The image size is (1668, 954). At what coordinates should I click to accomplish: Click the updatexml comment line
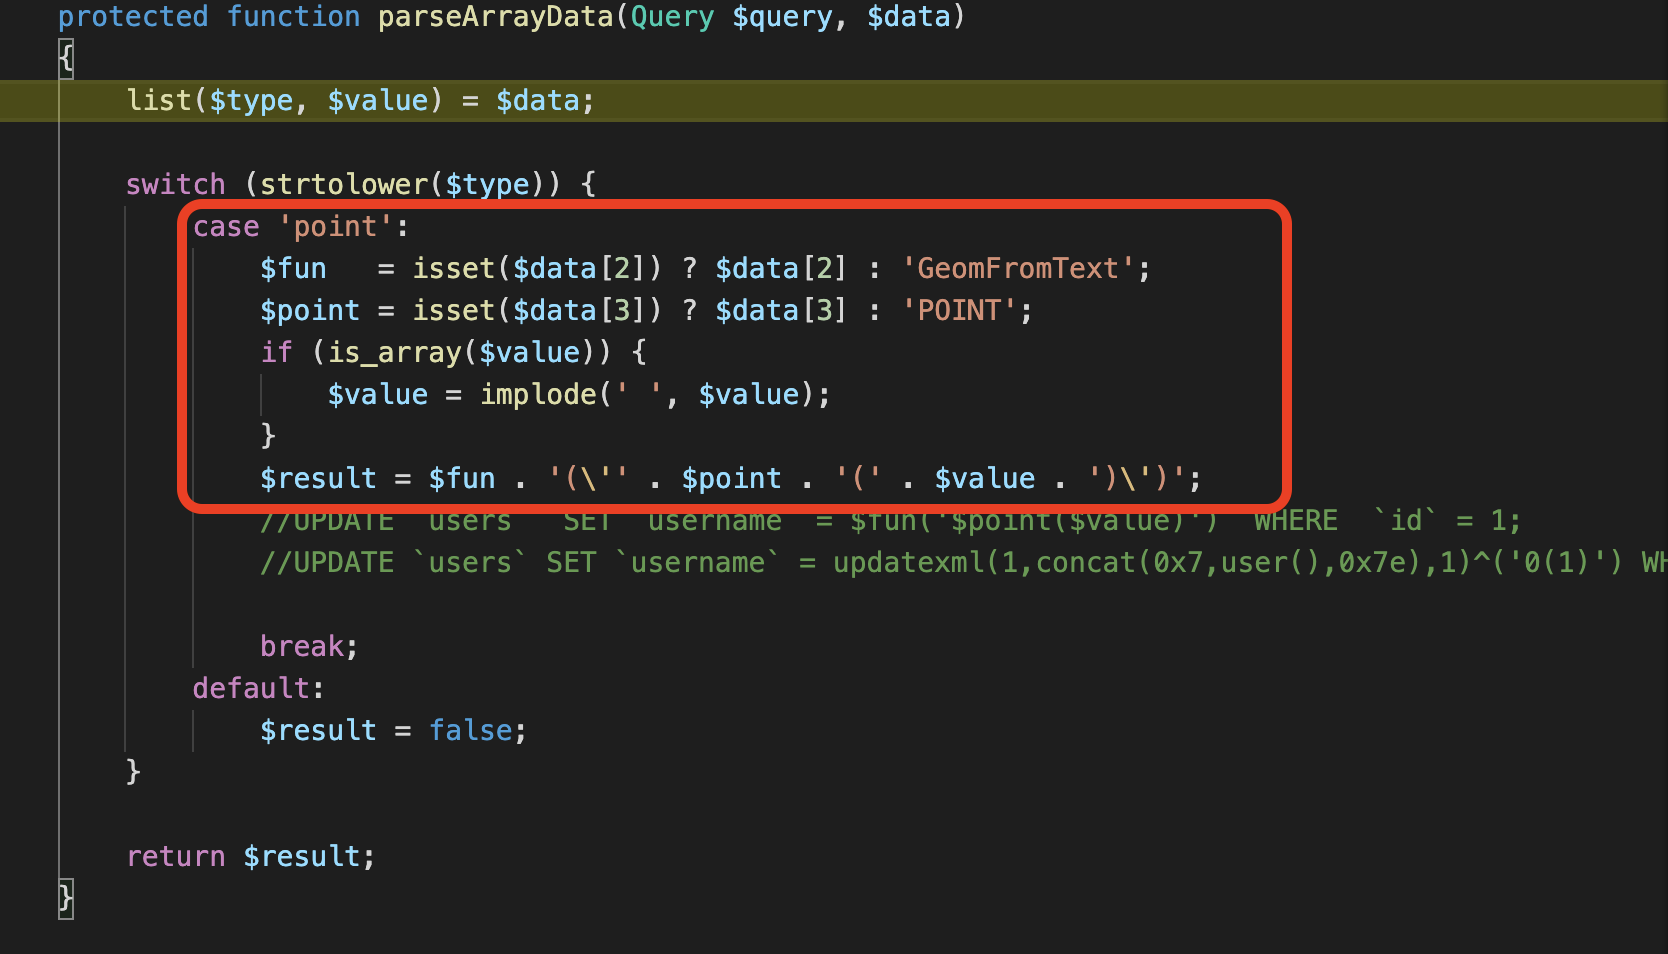(x=963, y=562)
